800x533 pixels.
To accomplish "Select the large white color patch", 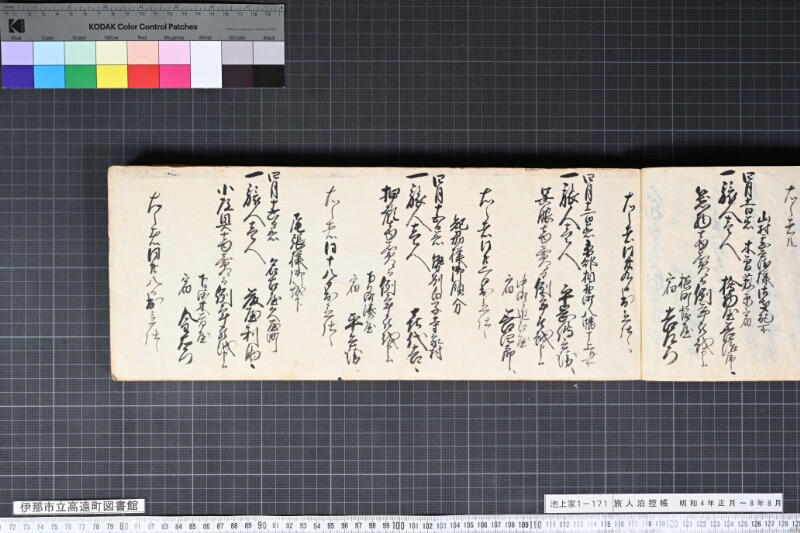I will coord(206,65).
